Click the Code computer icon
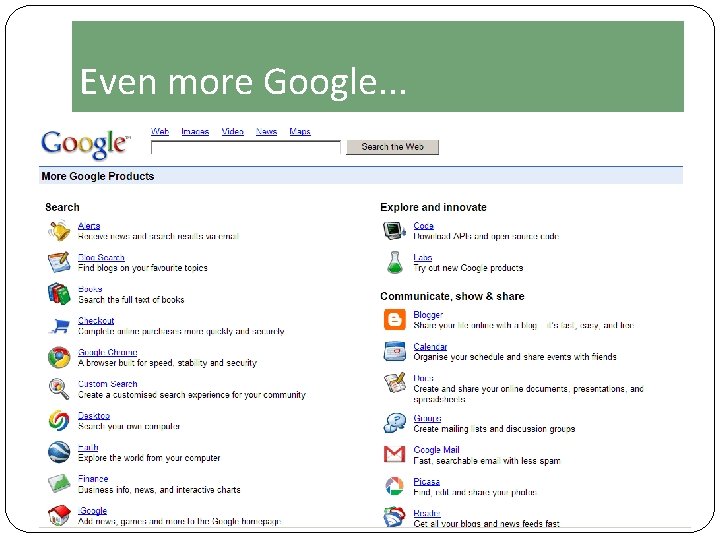720x540 pixels. pos(394,231)
